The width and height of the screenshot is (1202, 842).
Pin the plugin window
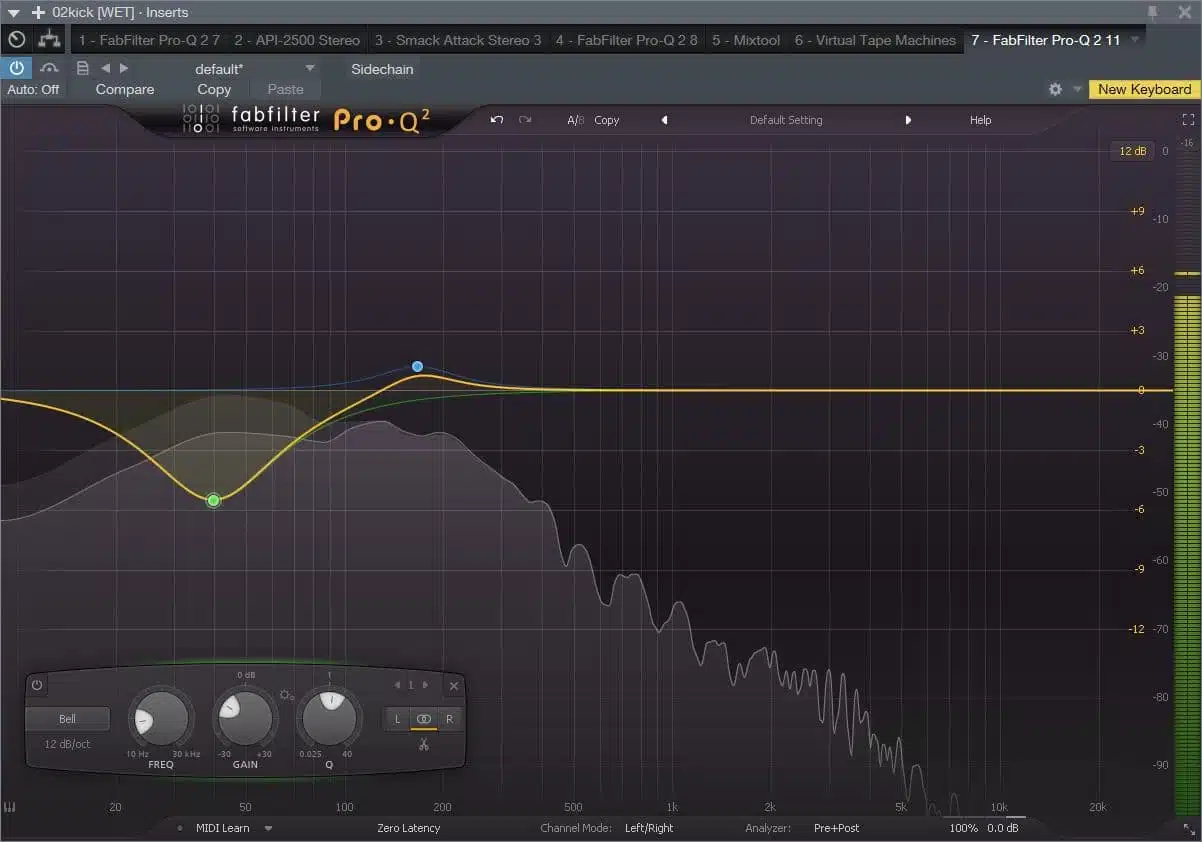coord(1153,13)
